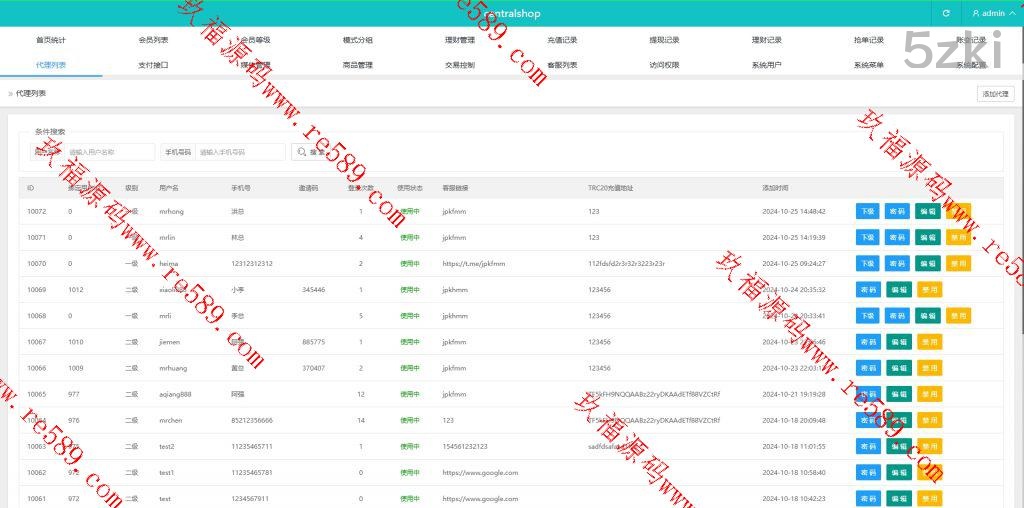Viewport: 1024px width, 508px height.
Task: Edit the jiemen agent row
Action: (x=898, y=341)
